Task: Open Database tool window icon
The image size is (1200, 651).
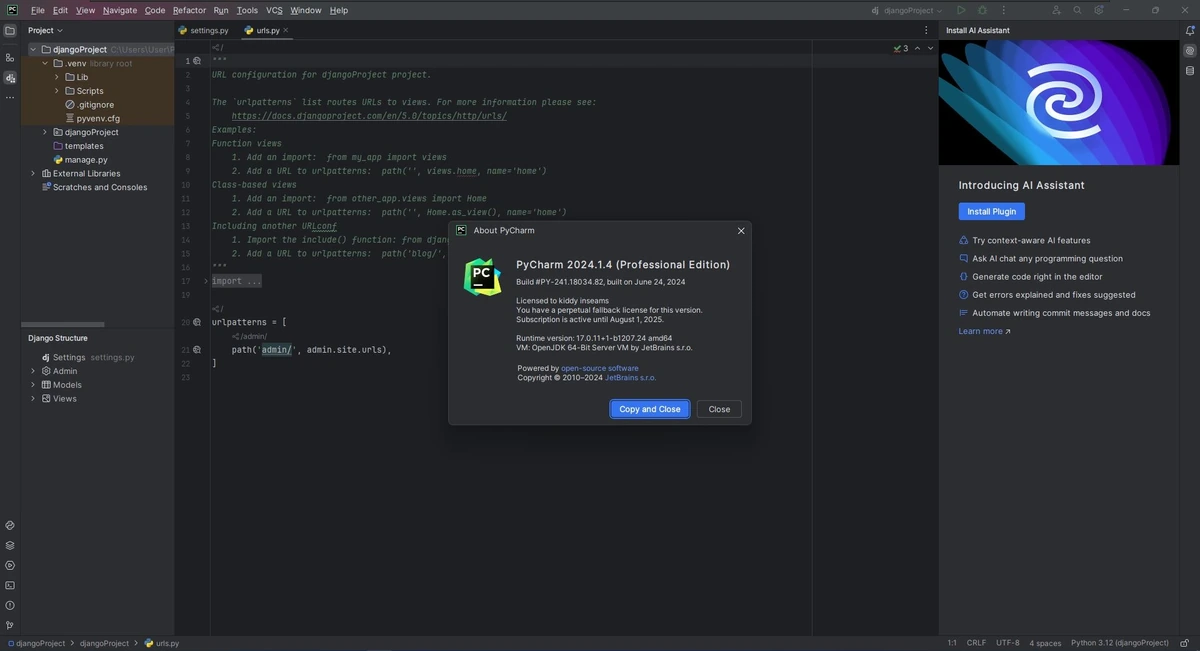Action: coord(1189,71)
